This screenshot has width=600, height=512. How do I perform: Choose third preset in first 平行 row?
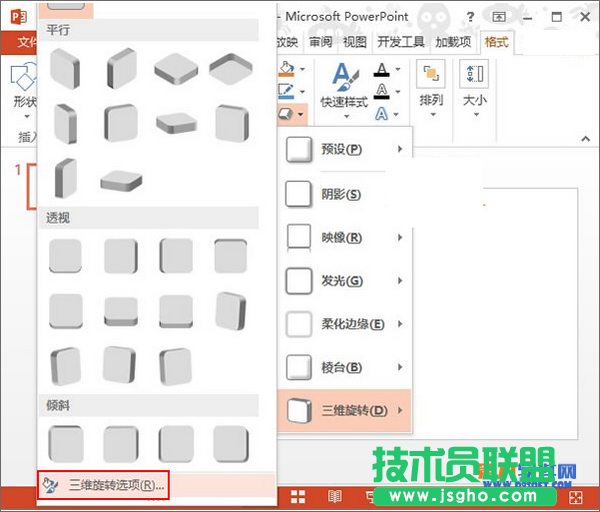(x=176, y=69)
